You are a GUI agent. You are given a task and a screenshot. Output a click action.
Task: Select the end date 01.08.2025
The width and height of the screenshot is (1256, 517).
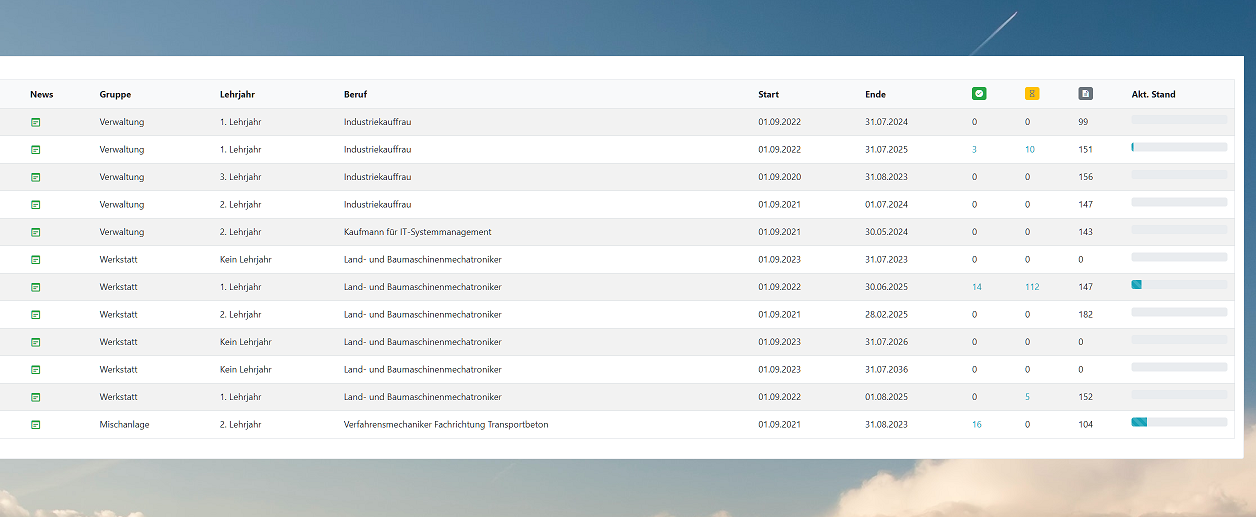click(x=886, y=397)
